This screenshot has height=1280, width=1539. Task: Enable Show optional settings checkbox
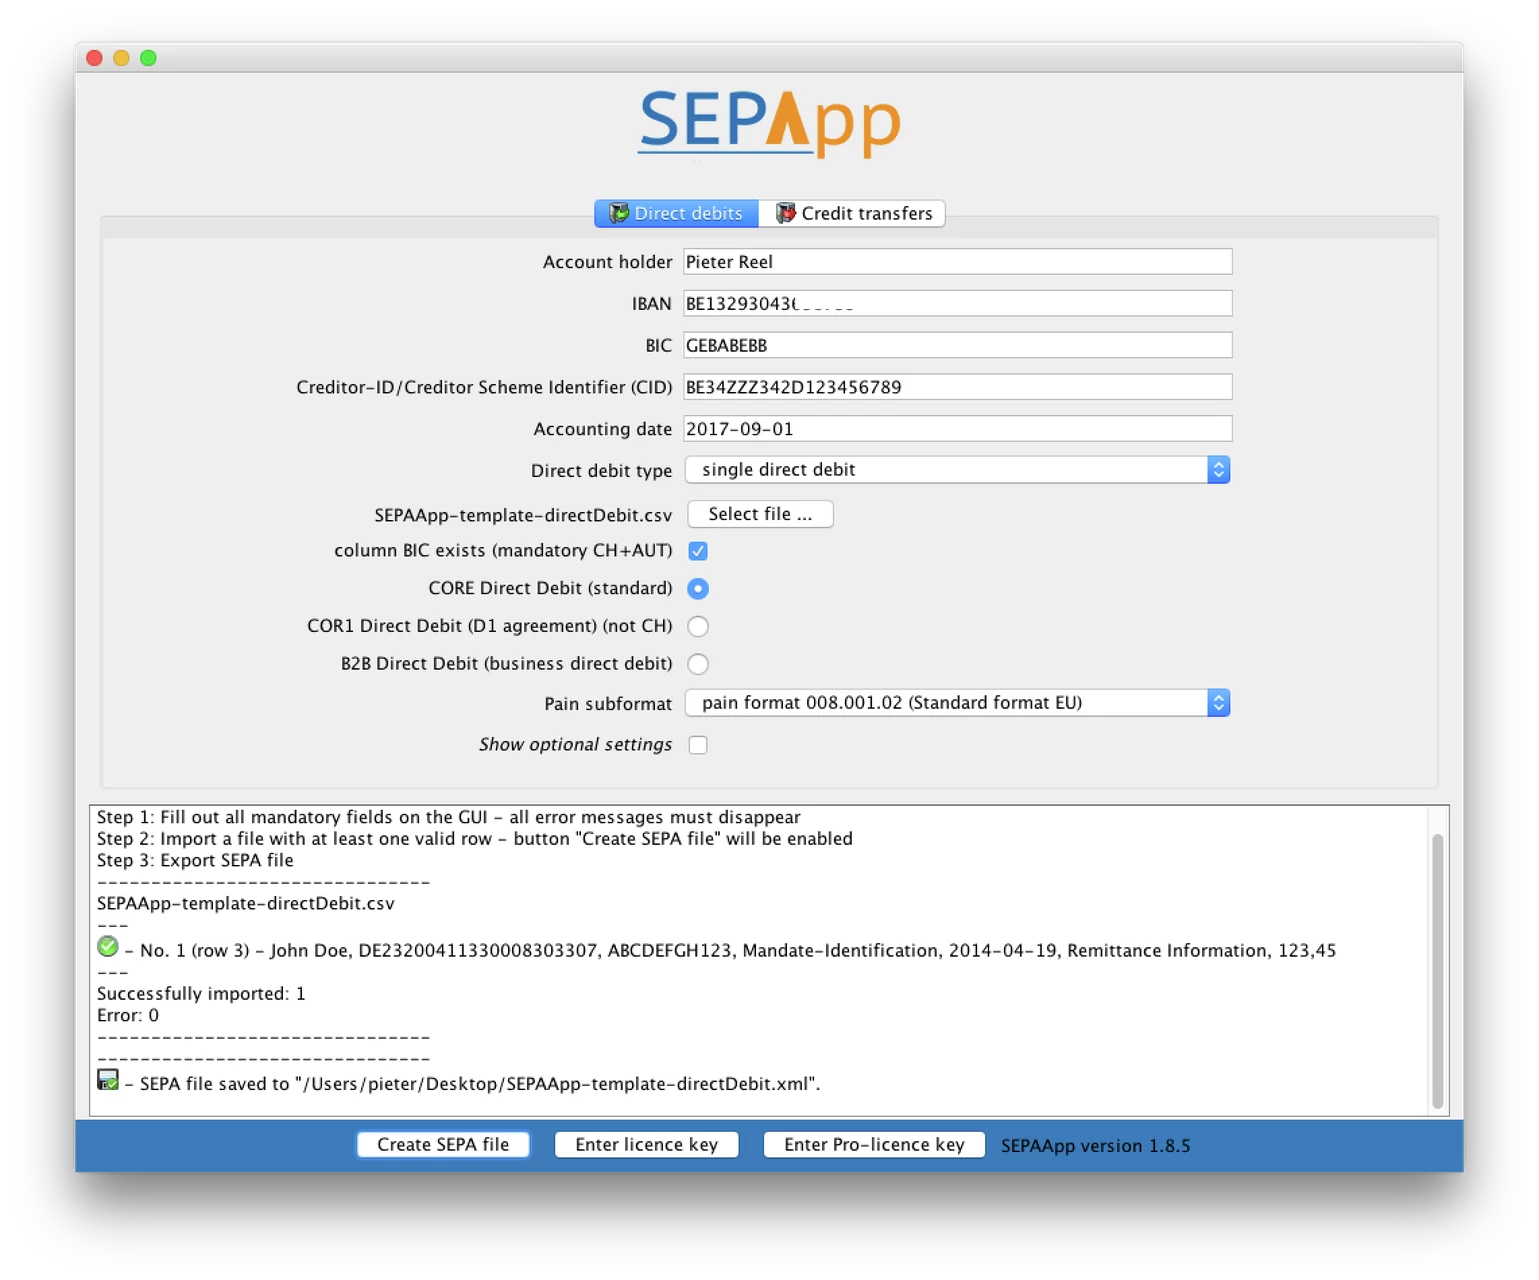pyautogui.click(x=698, y=745)
